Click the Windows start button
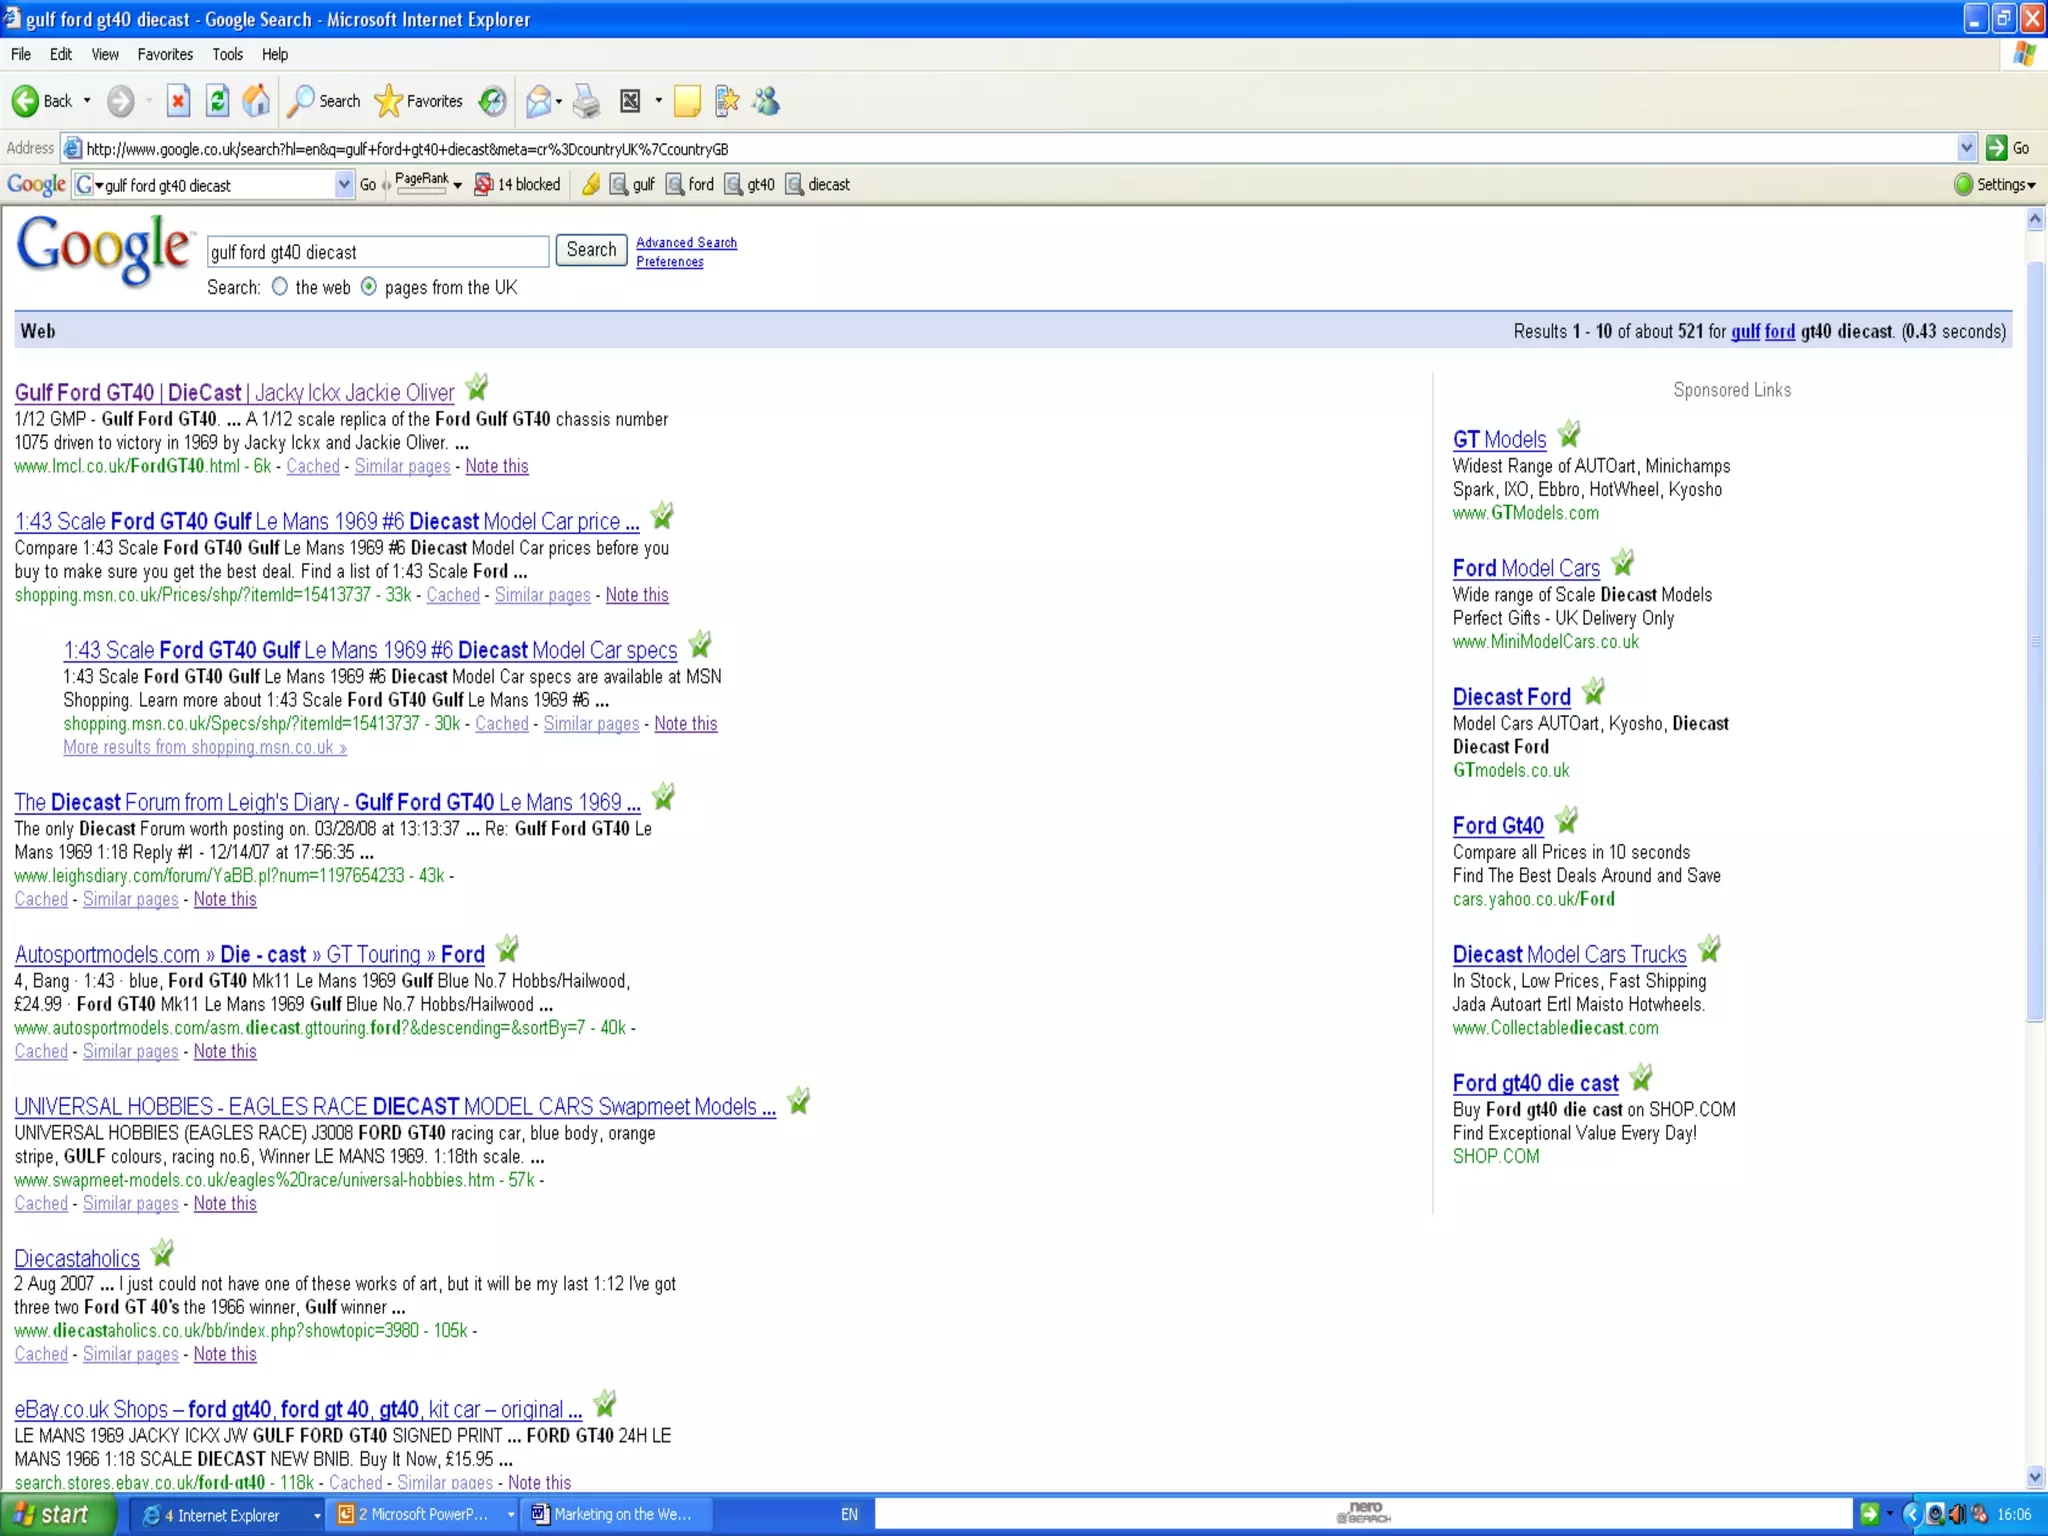The height and width of the screenshot is (1536, 2048). click(57, 1515)
